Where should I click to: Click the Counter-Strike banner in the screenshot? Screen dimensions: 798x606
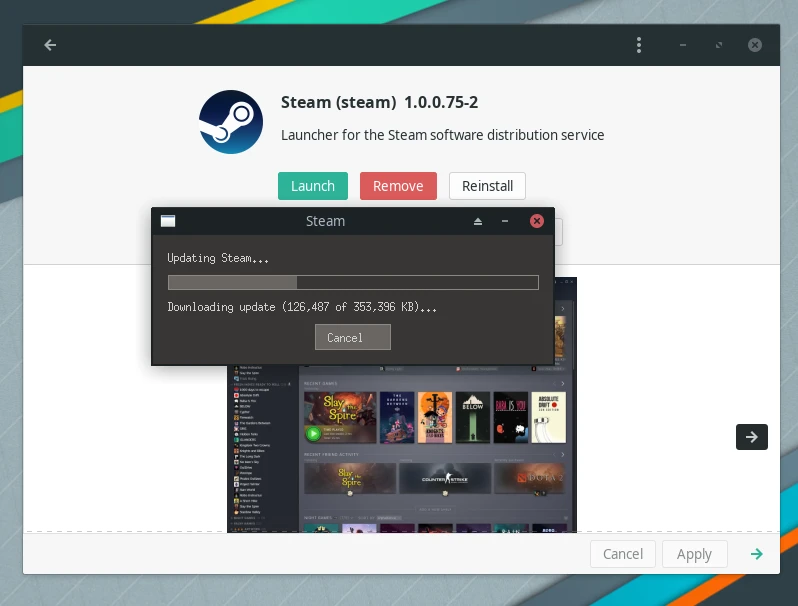(445, 478)
